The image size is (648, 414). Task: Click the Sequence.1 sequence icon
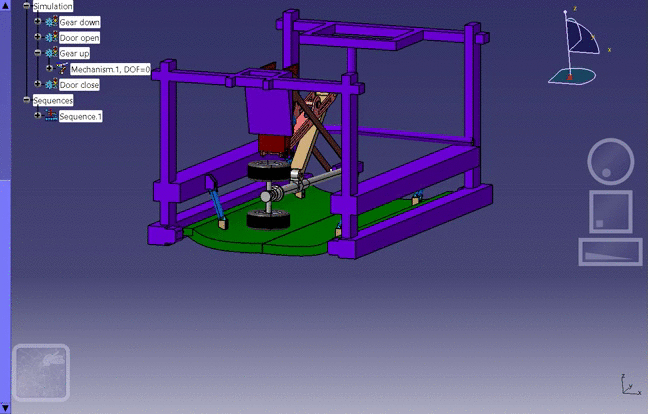[51, 115]
